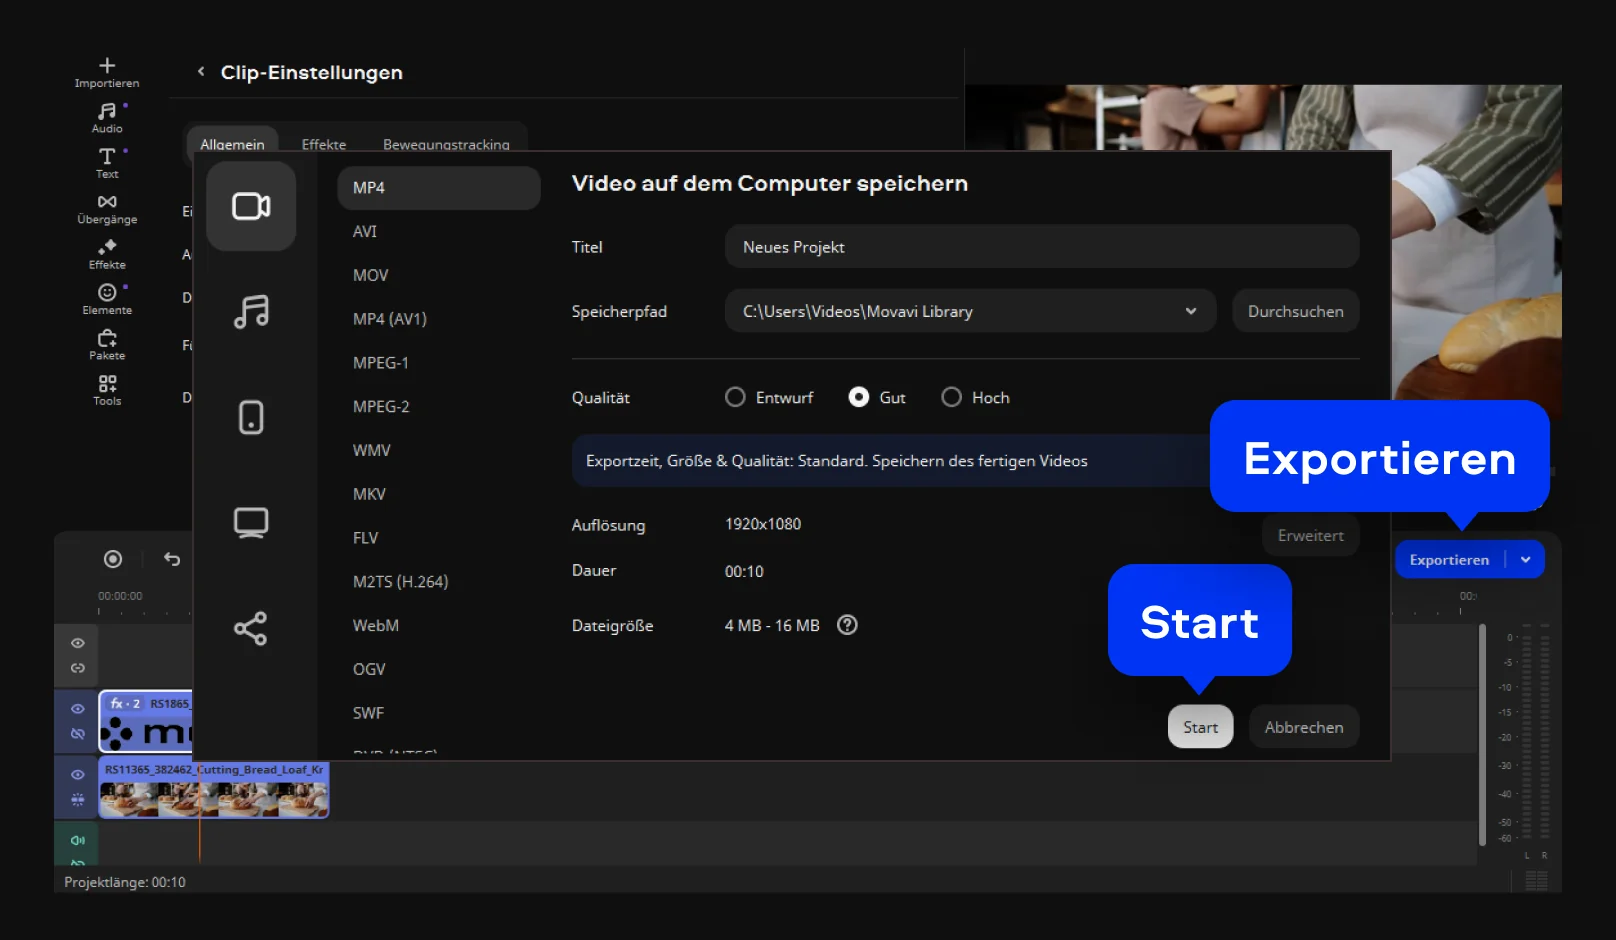Edit the Titel field Neues Projekt
Viewport: 1616px width, 940px height.
click(1042, 247)
